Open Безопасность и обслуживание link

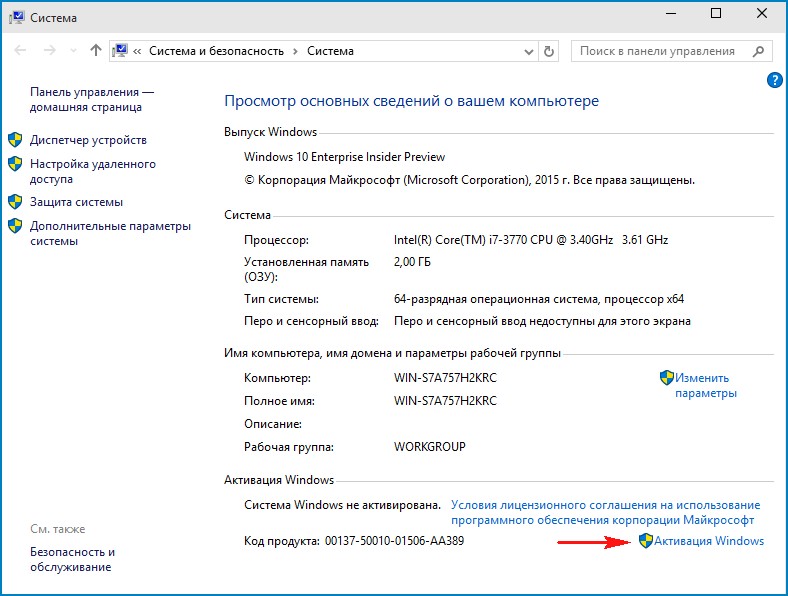72,559
